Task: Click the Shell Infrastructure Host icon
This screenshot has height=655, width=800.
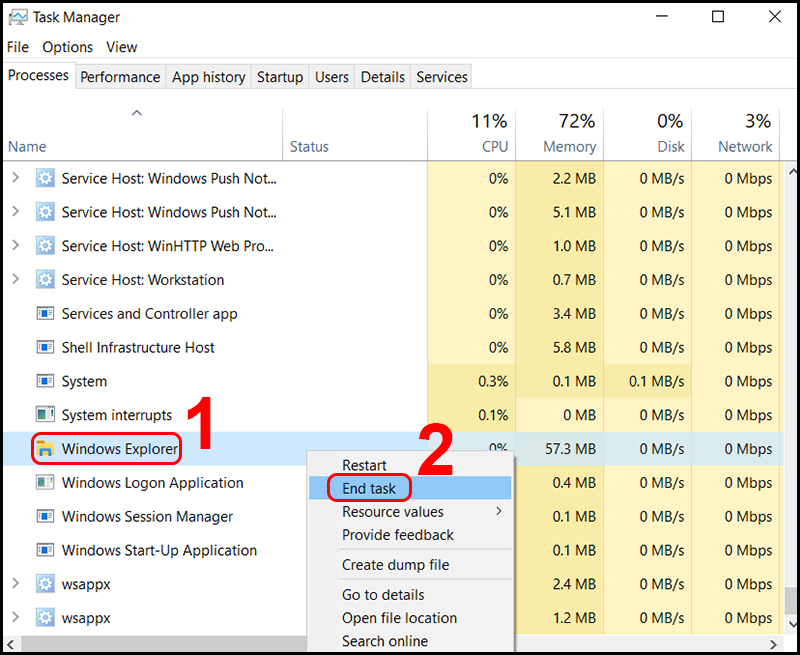Action: point(45,347)
